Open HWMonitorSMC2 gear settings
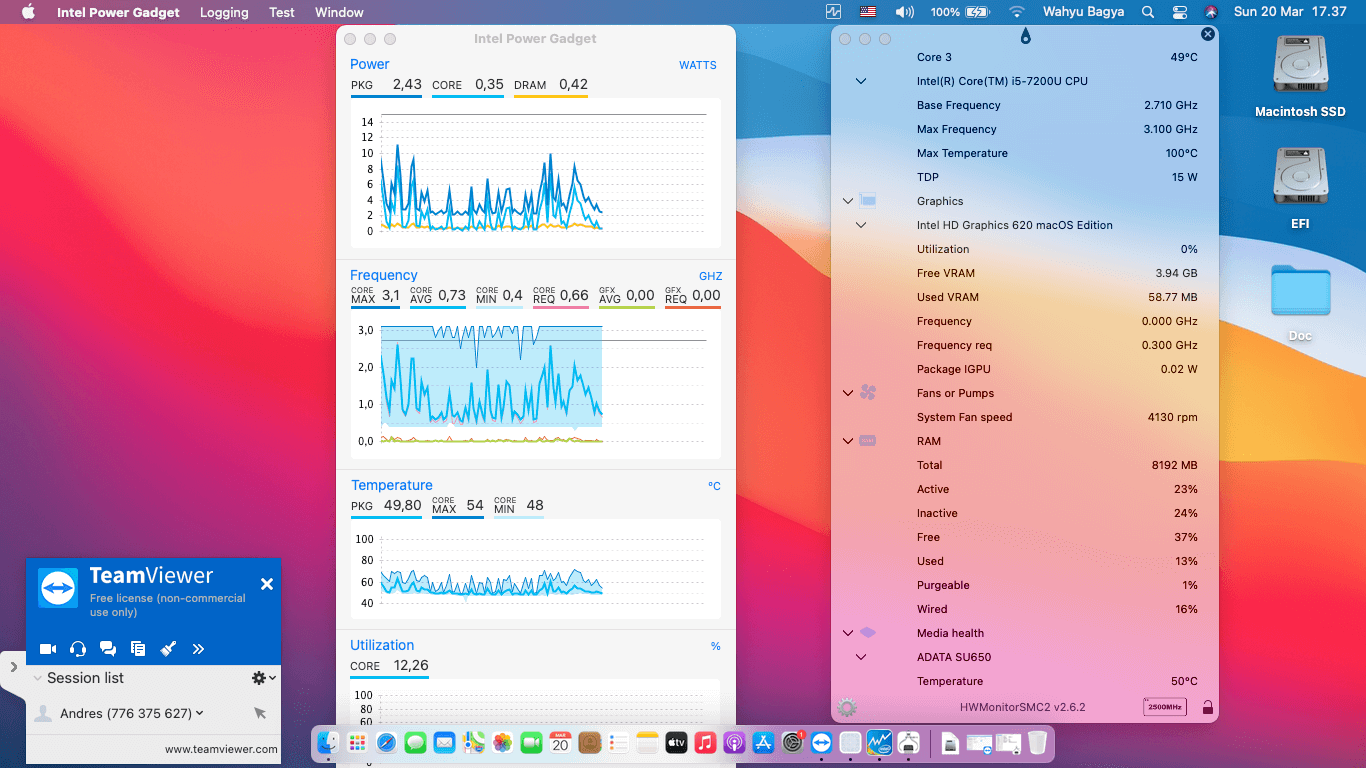Image resolution: width=1366 pixels, height=768 pixels. pos(847,708)
